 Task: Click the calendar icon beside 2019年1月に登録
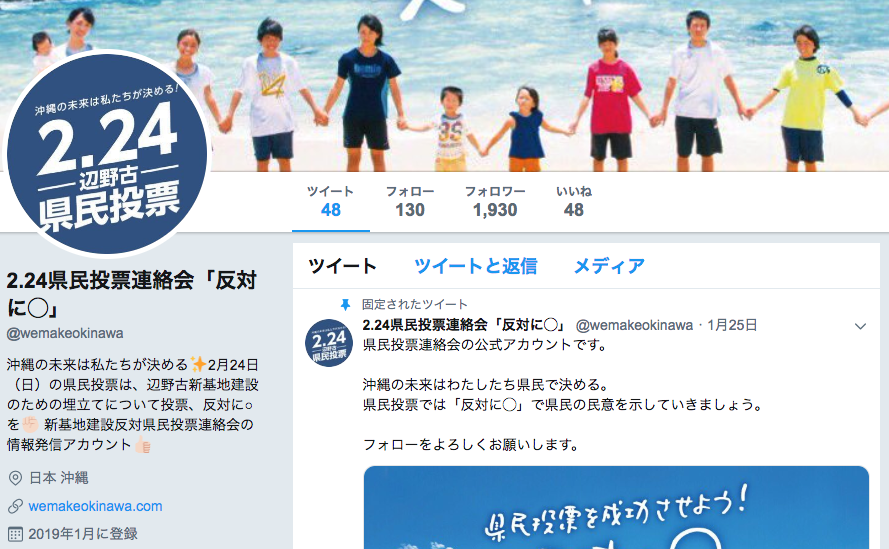pyautogui.click(x=15, y=534)
